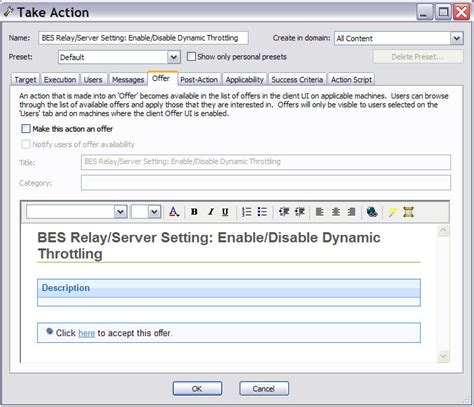This screenshot has width=474, height=407.
Task: Click the Name input field
Action: [143, 38]
